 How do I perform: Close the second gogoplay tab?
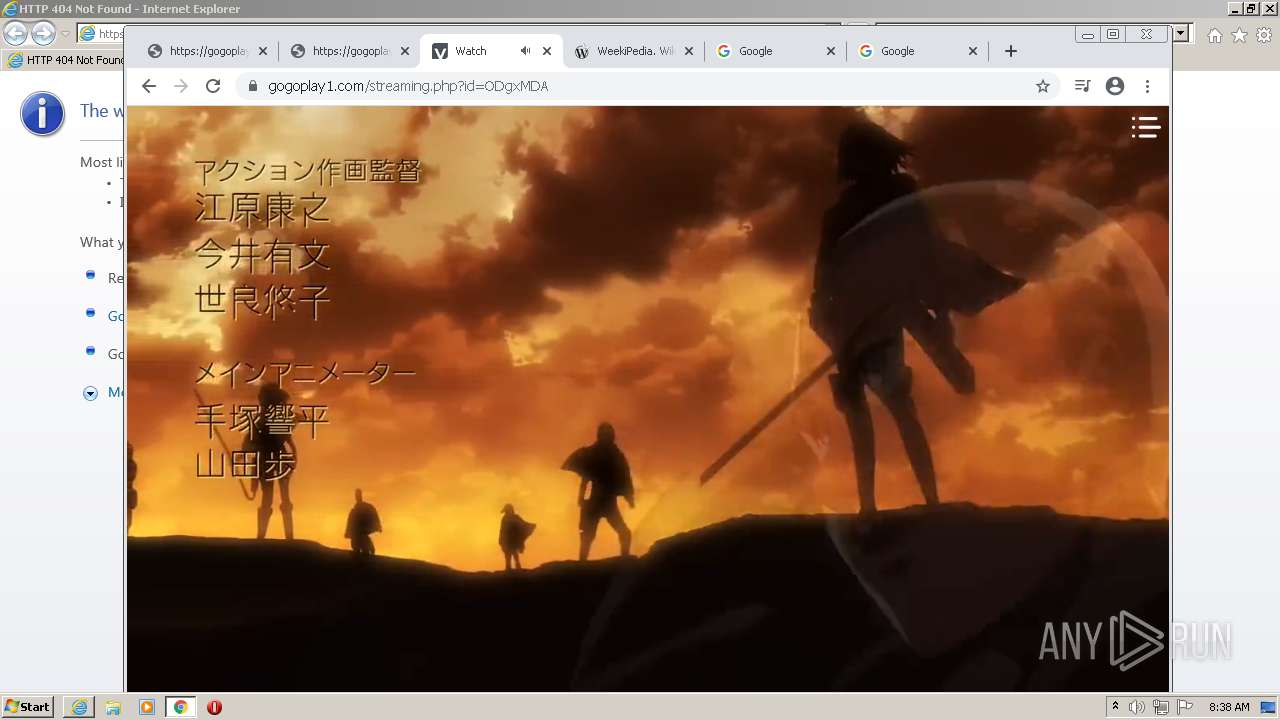click(405, 51)
